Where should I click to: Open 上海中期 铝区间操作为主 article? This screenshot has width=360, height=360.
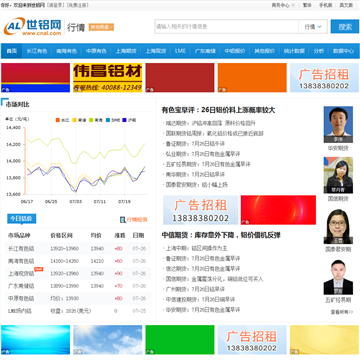(197, 248)
